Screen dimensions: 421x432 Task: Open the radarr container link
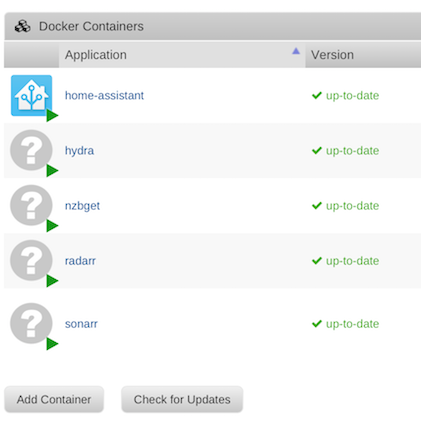click(x=80, y=261)
